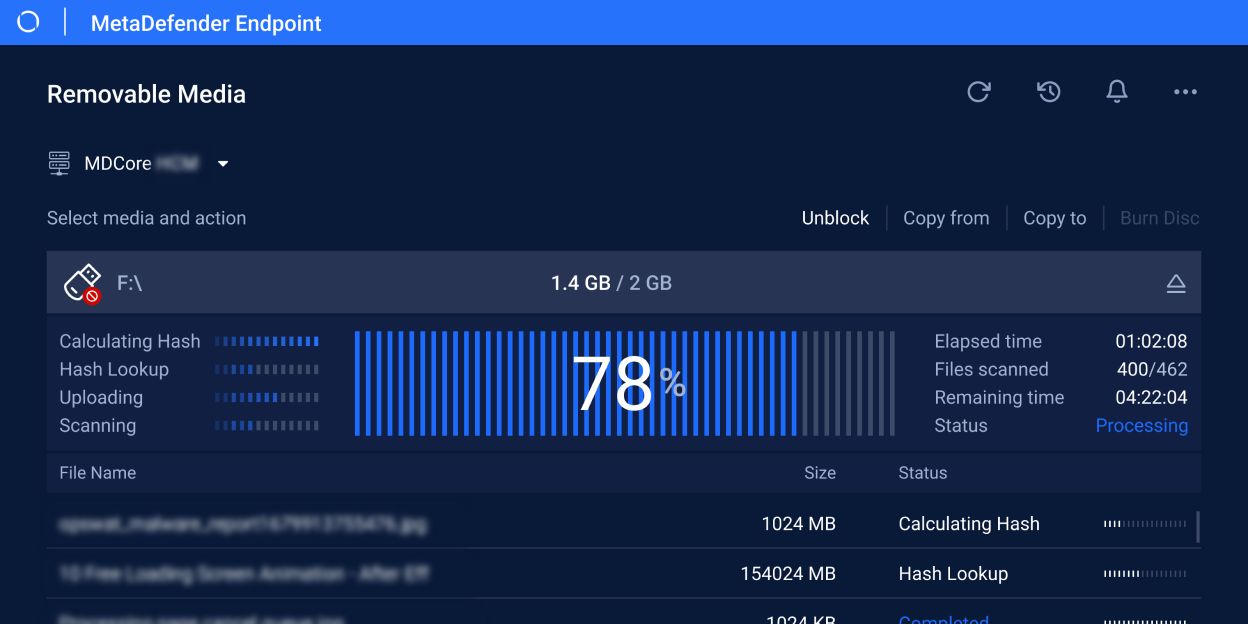
Task: Click the Burn Disc option
Action: pyautogui.click(x=1159, y=218)
